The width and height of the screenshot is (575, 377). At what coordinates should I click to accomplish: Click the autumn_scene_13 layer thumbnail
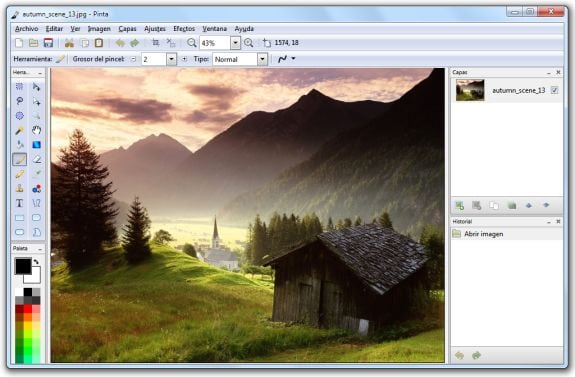click(x=470, y=90)
